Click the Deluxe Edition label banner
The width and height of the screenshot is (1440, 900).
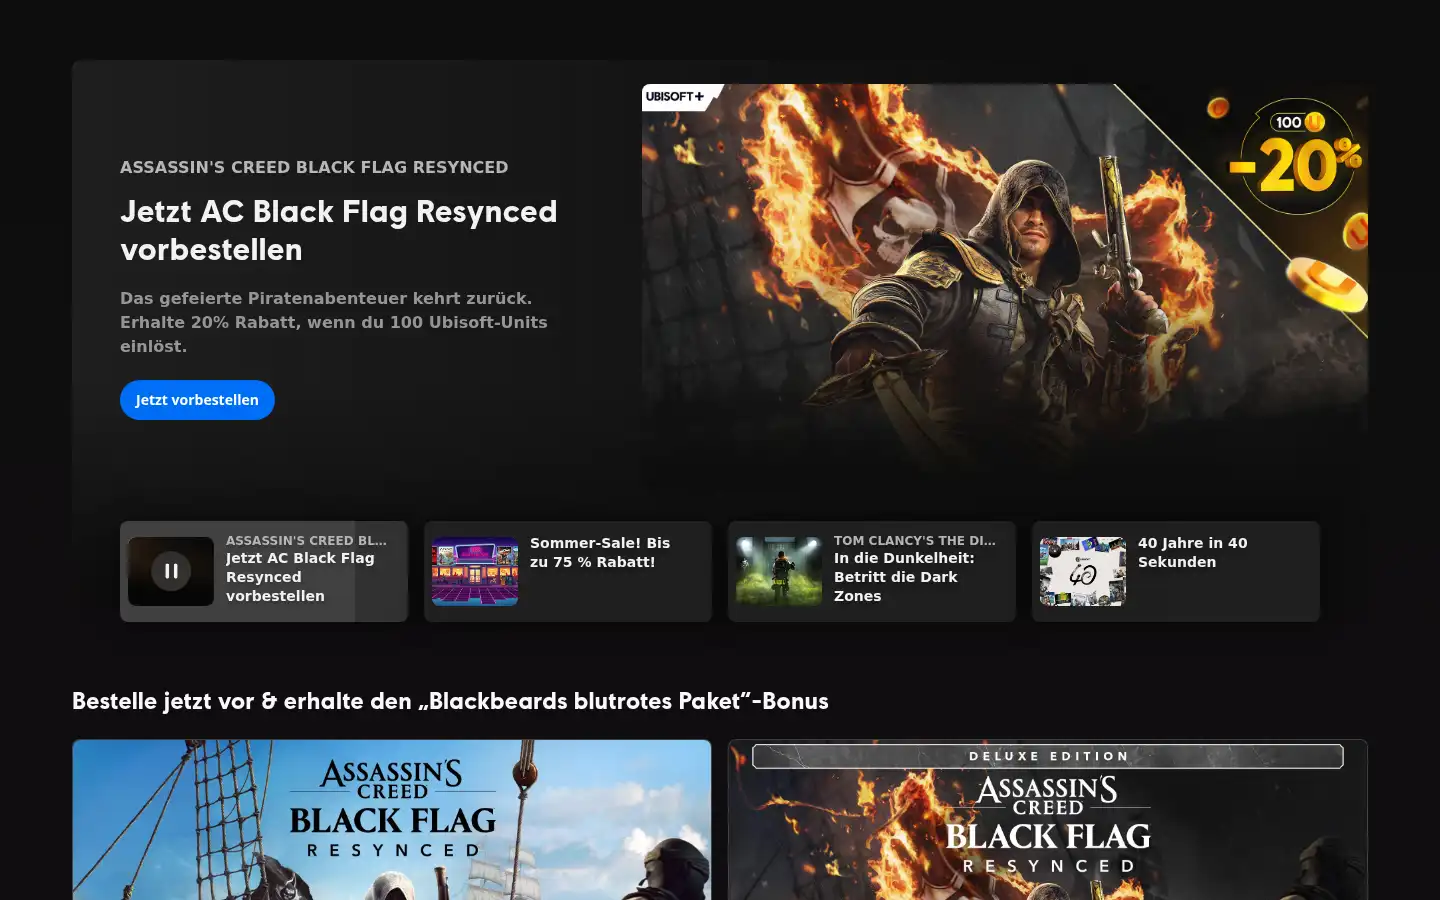[1048, 756]
